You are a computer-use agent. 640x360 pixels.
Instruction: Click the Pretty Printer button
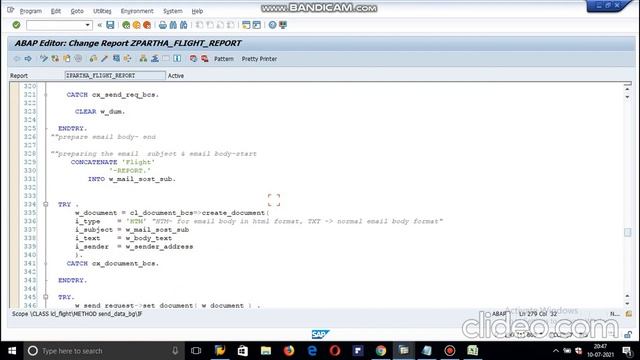point(259,59)
